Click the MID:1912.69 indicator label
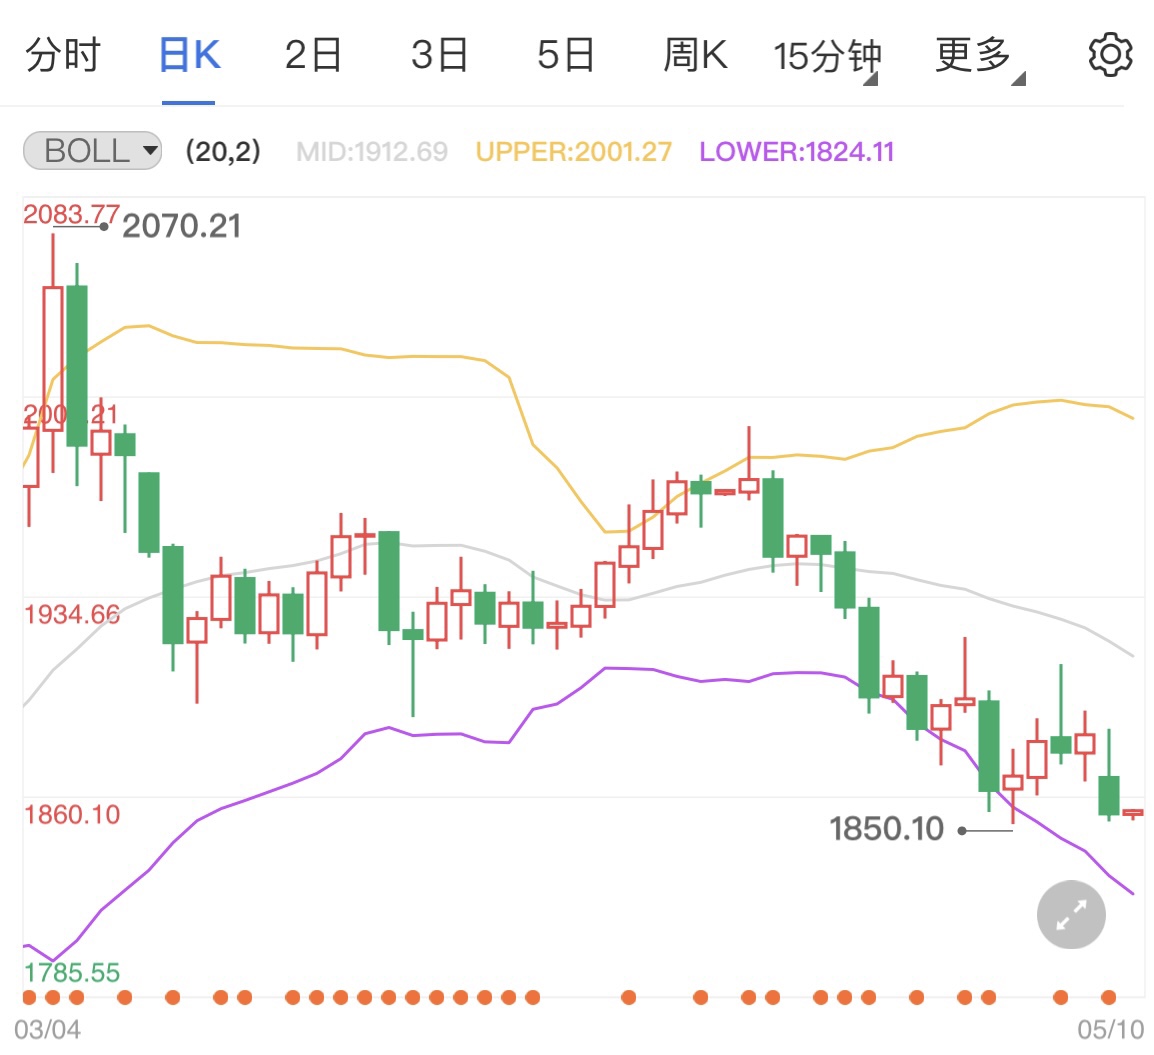The image size is (1154, 1055). tap(372, 152)
